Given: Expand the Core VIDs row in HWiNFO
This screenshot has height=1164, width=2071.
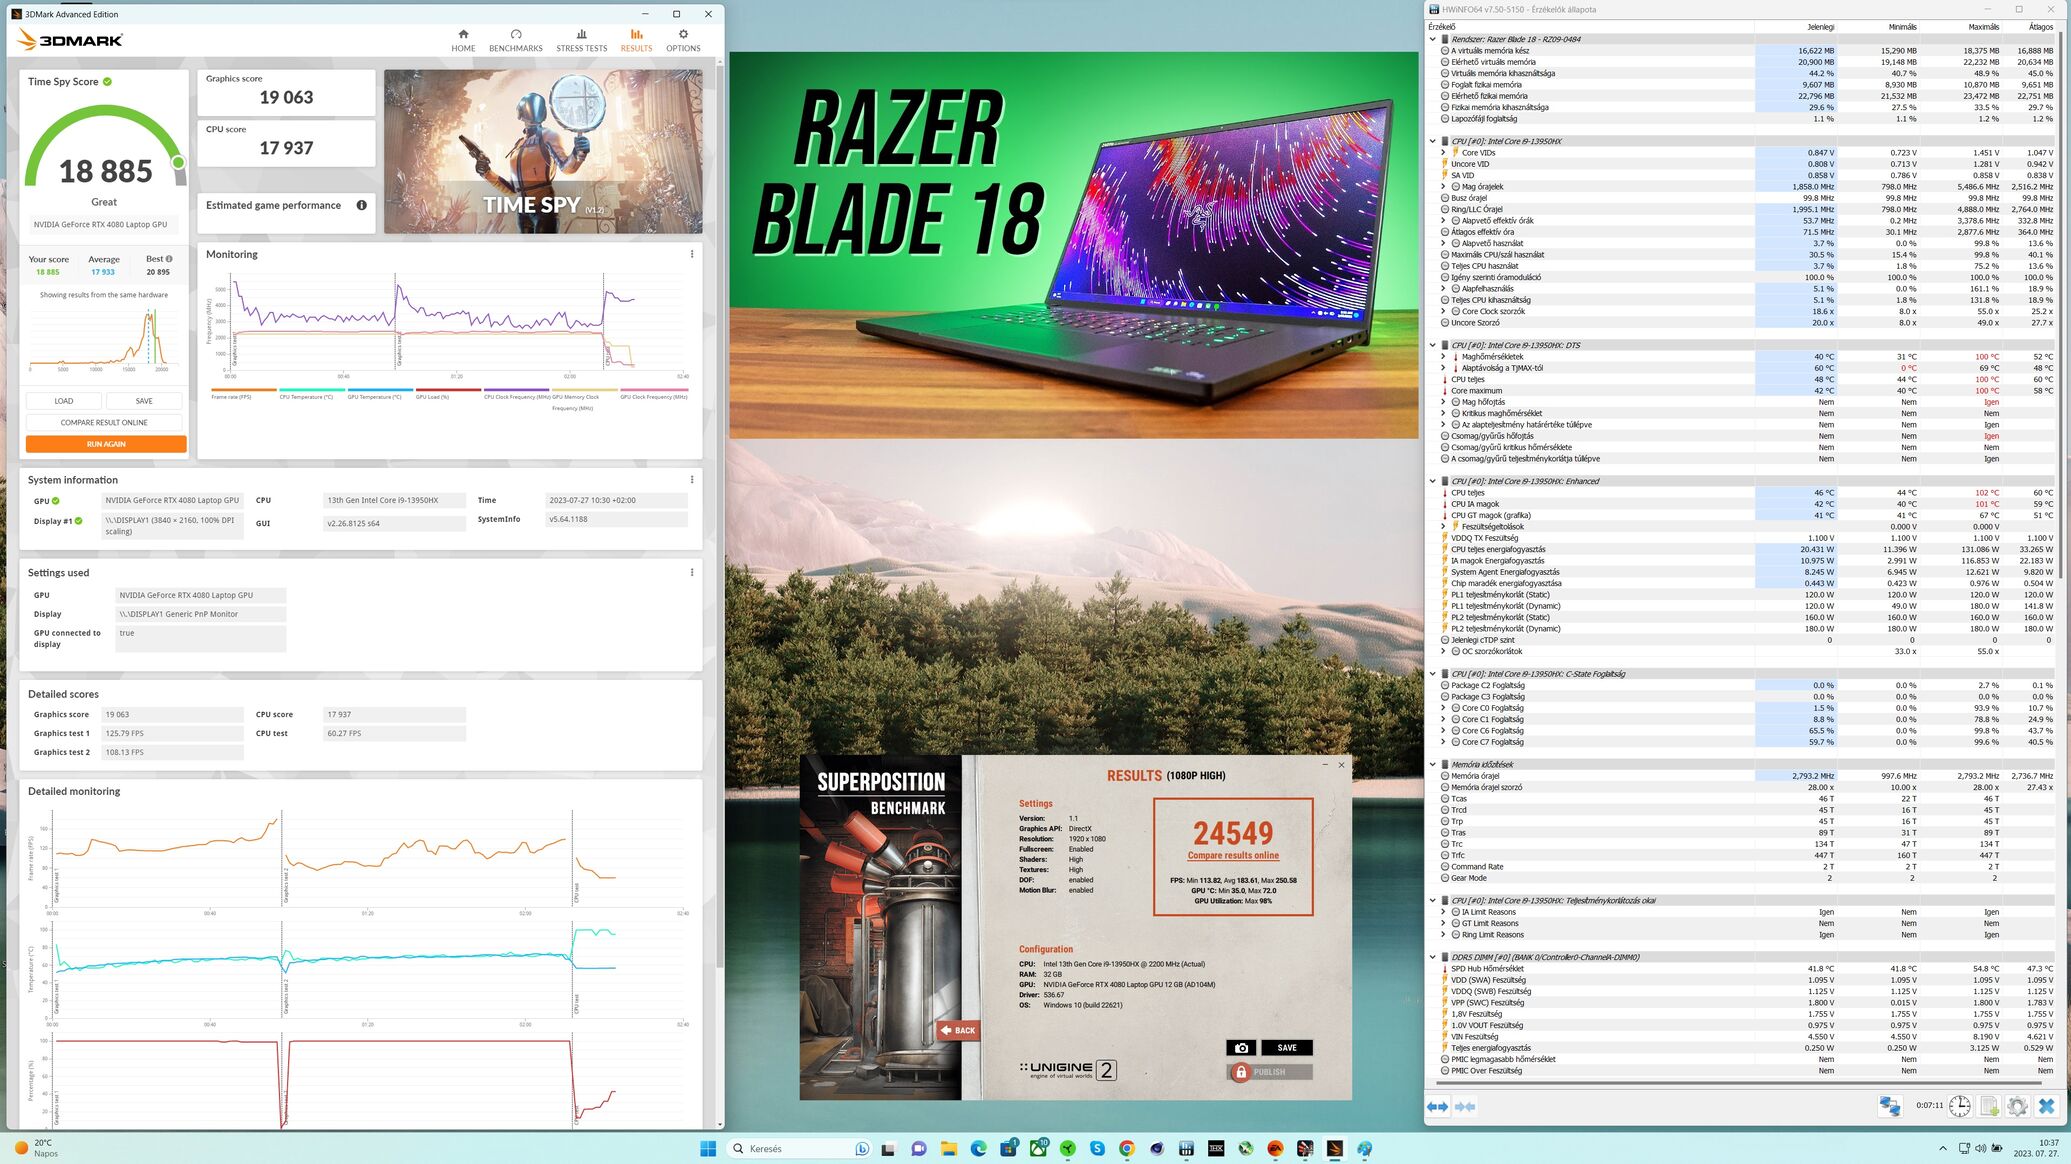Looking at the screenshot, I should [1443, 153].
